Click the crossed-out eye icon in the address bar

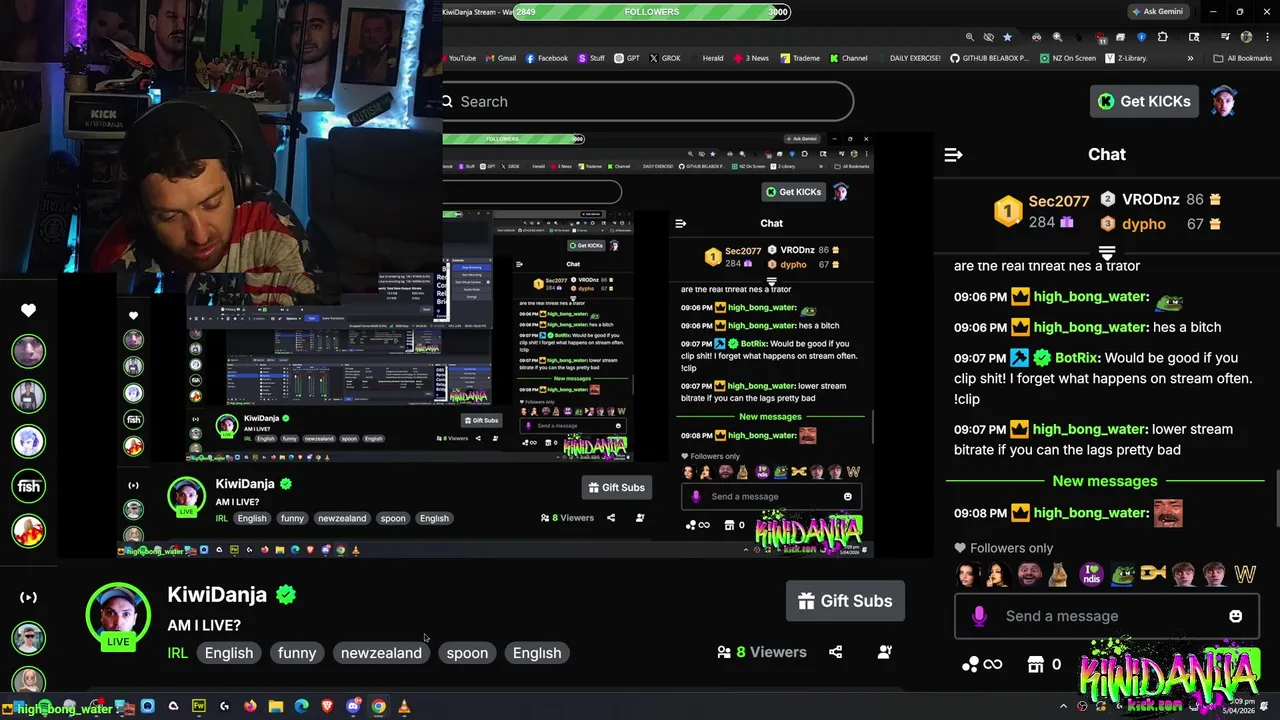click(989, 37)
